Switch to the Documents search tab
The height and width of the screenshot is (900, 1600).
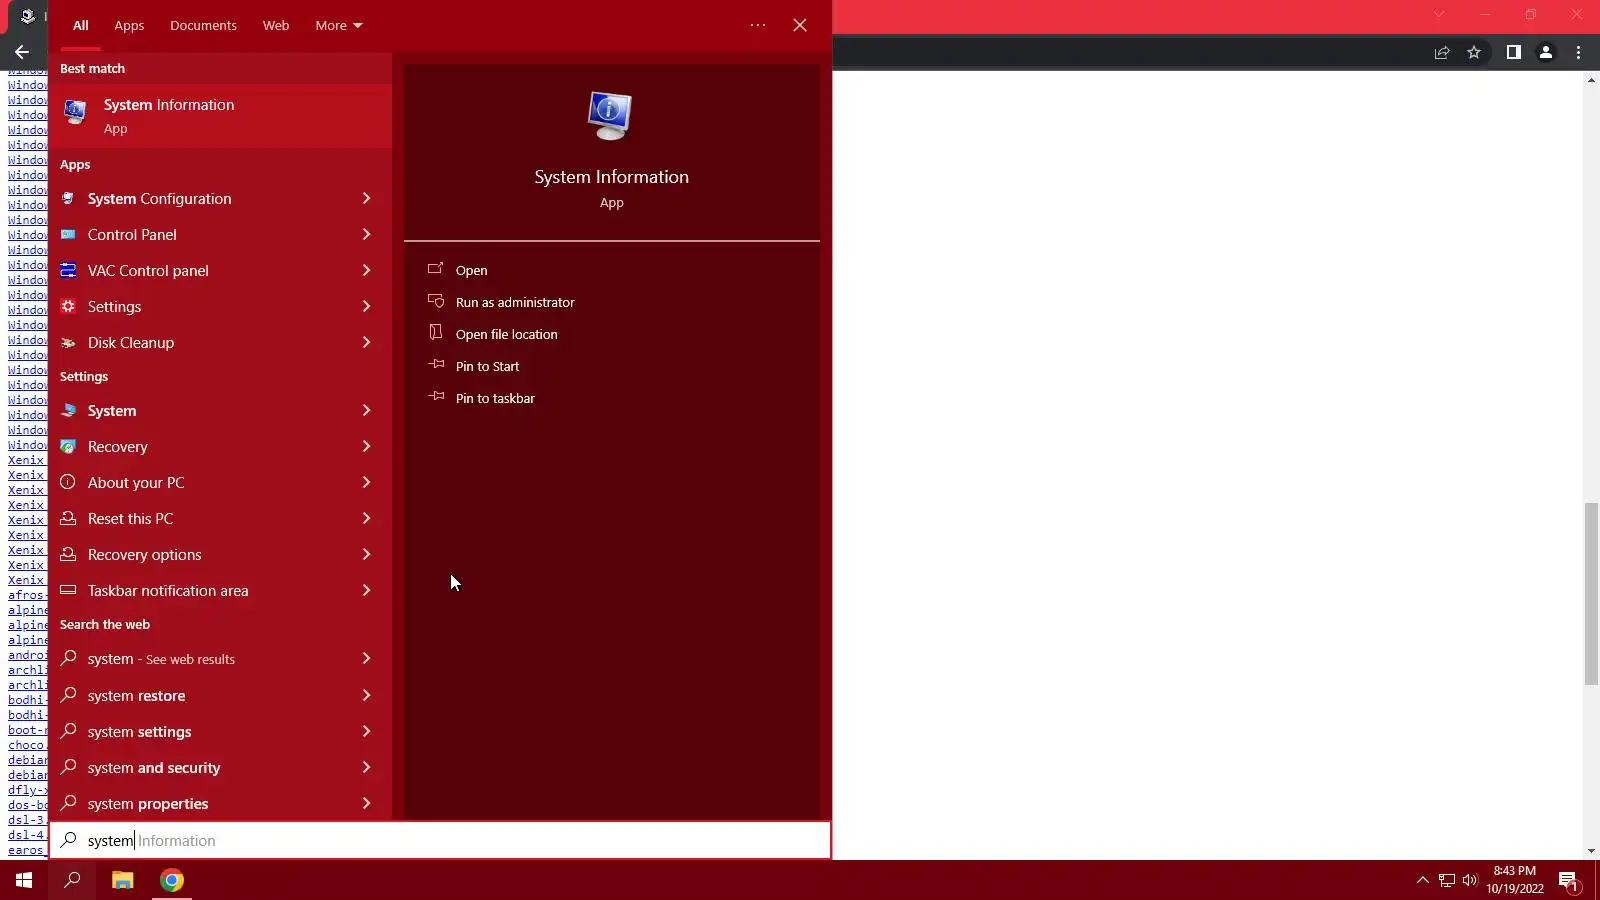203,25
